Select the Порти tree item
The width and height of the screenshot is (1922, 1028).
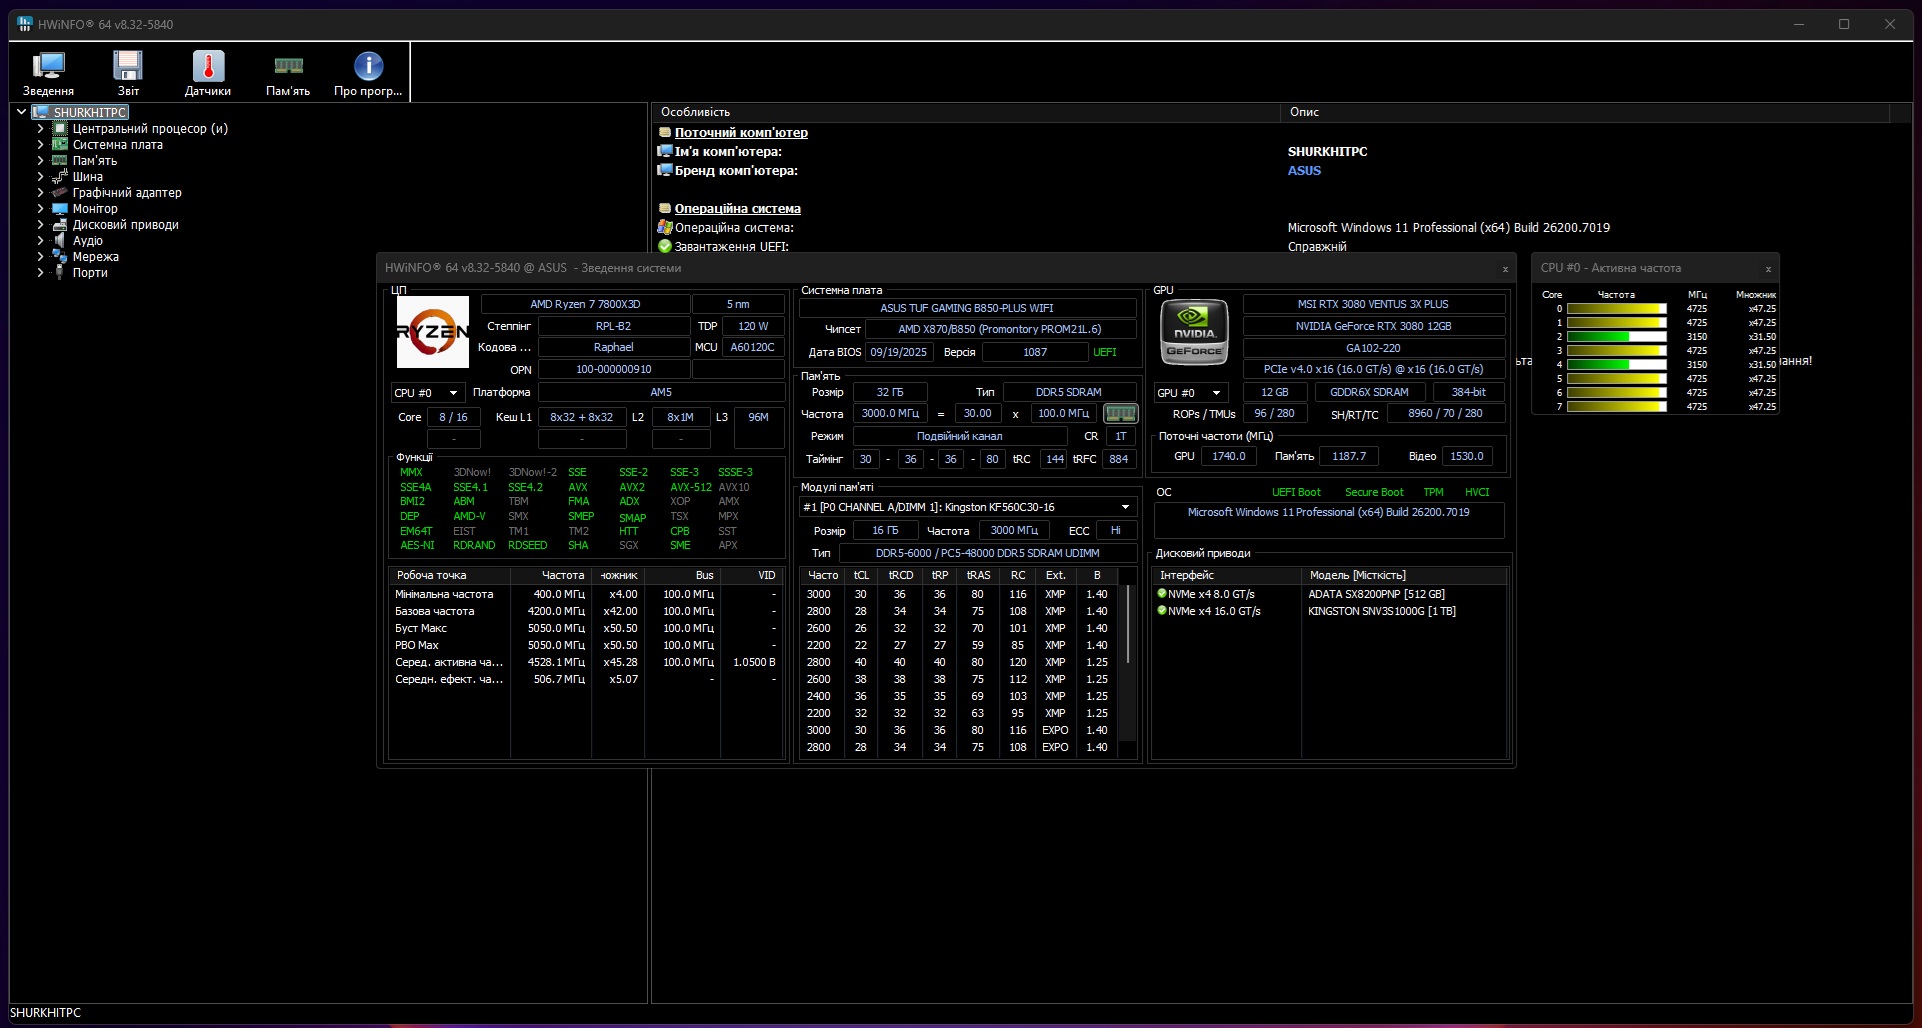(x=90, y=273)
